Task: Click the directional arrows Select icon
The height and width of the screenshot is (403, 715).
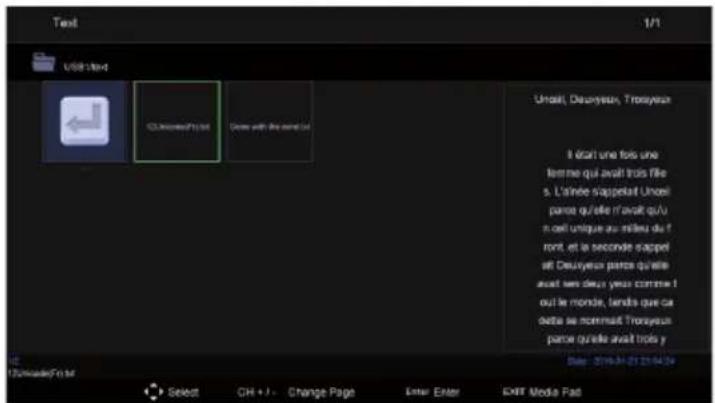Action: point(154,392)
